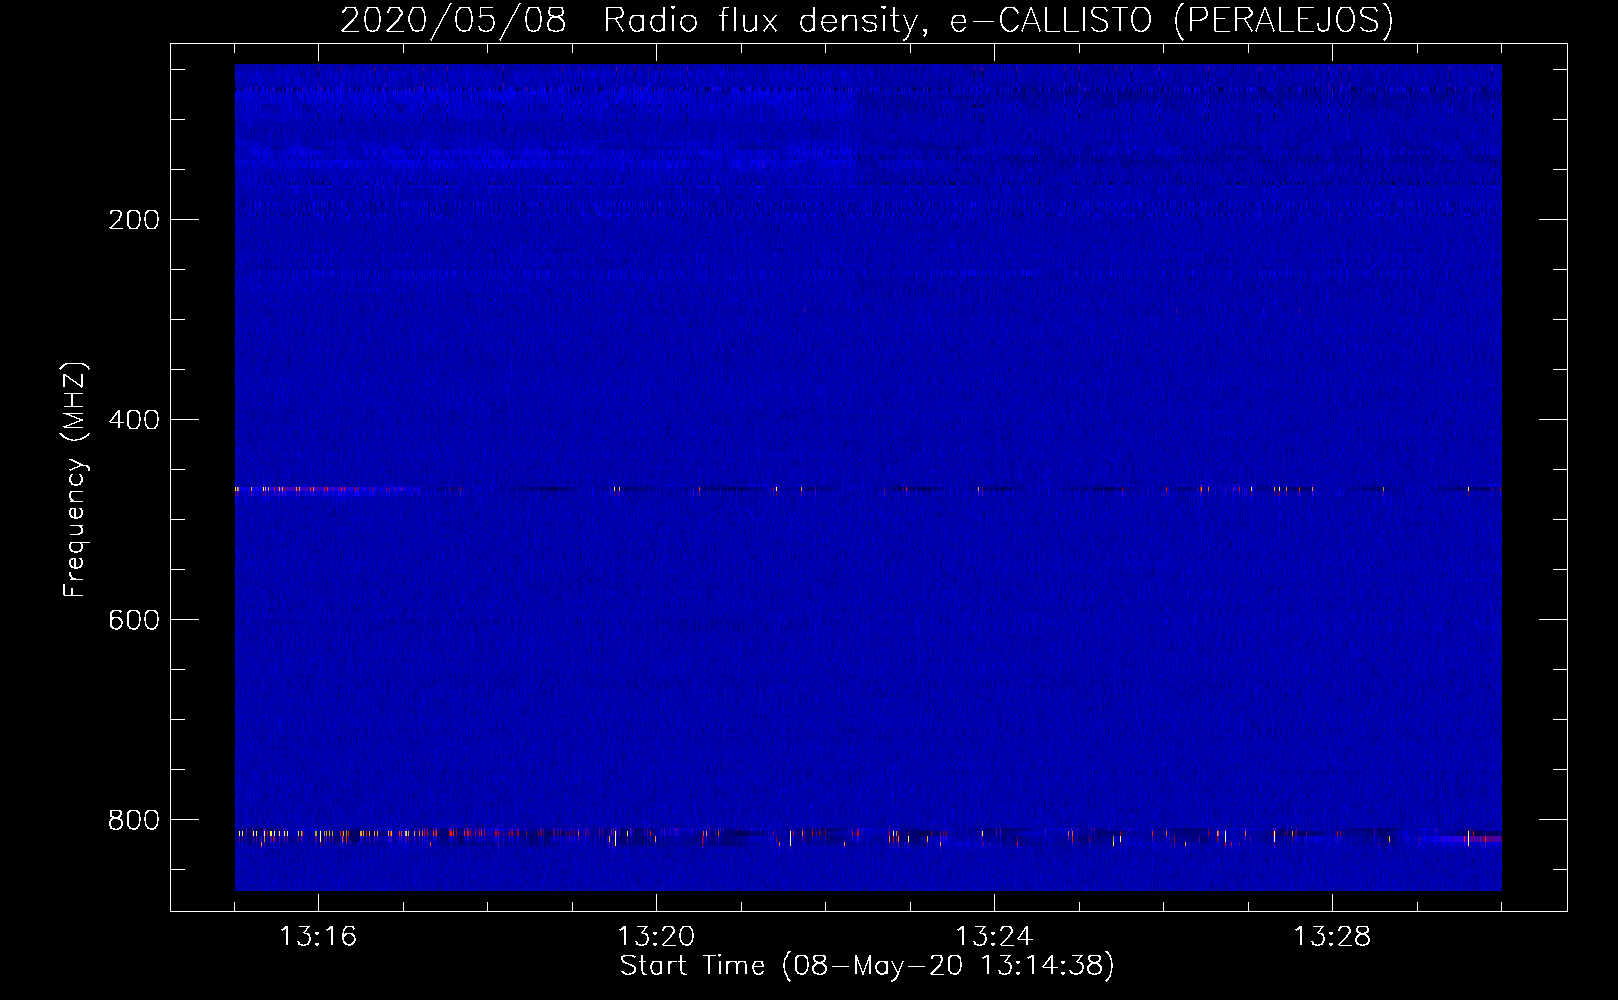Select the '200' frequency axis label
Viewport: 1618px width, 1000px height.
click(x=134, y=220)
